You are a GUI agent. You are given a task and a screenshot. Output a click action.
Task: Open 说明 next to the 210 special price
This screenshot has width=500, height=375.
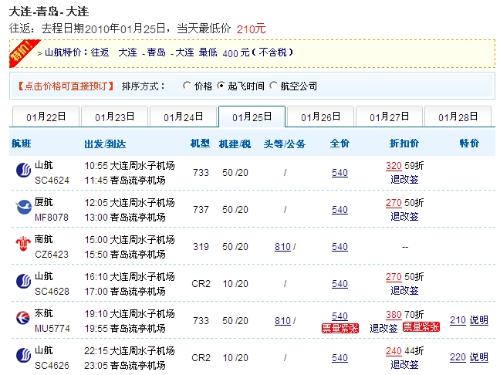pyautogui.click(x=479, y=320)
